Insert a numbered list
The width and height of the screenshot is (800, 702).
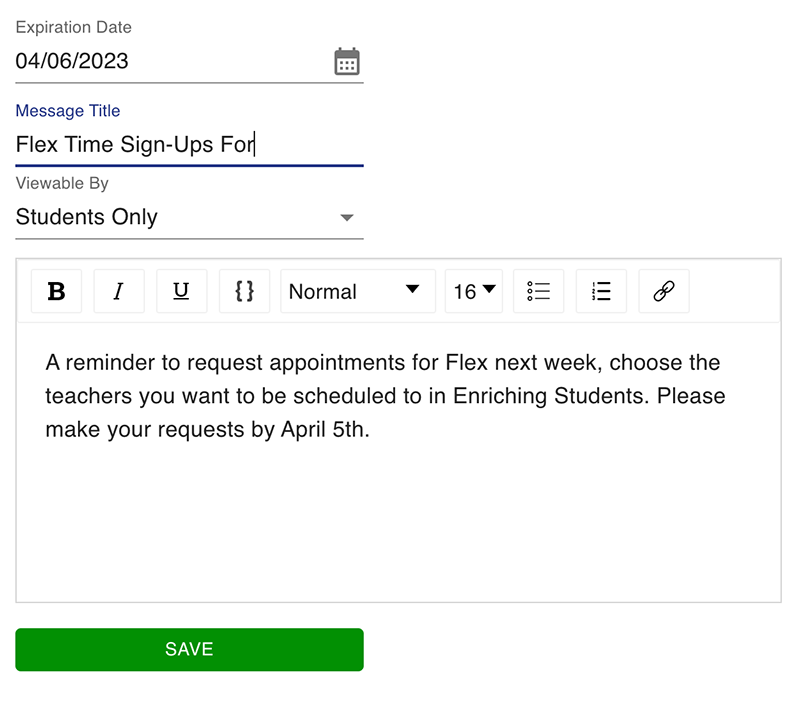click(x=602, y=291)
